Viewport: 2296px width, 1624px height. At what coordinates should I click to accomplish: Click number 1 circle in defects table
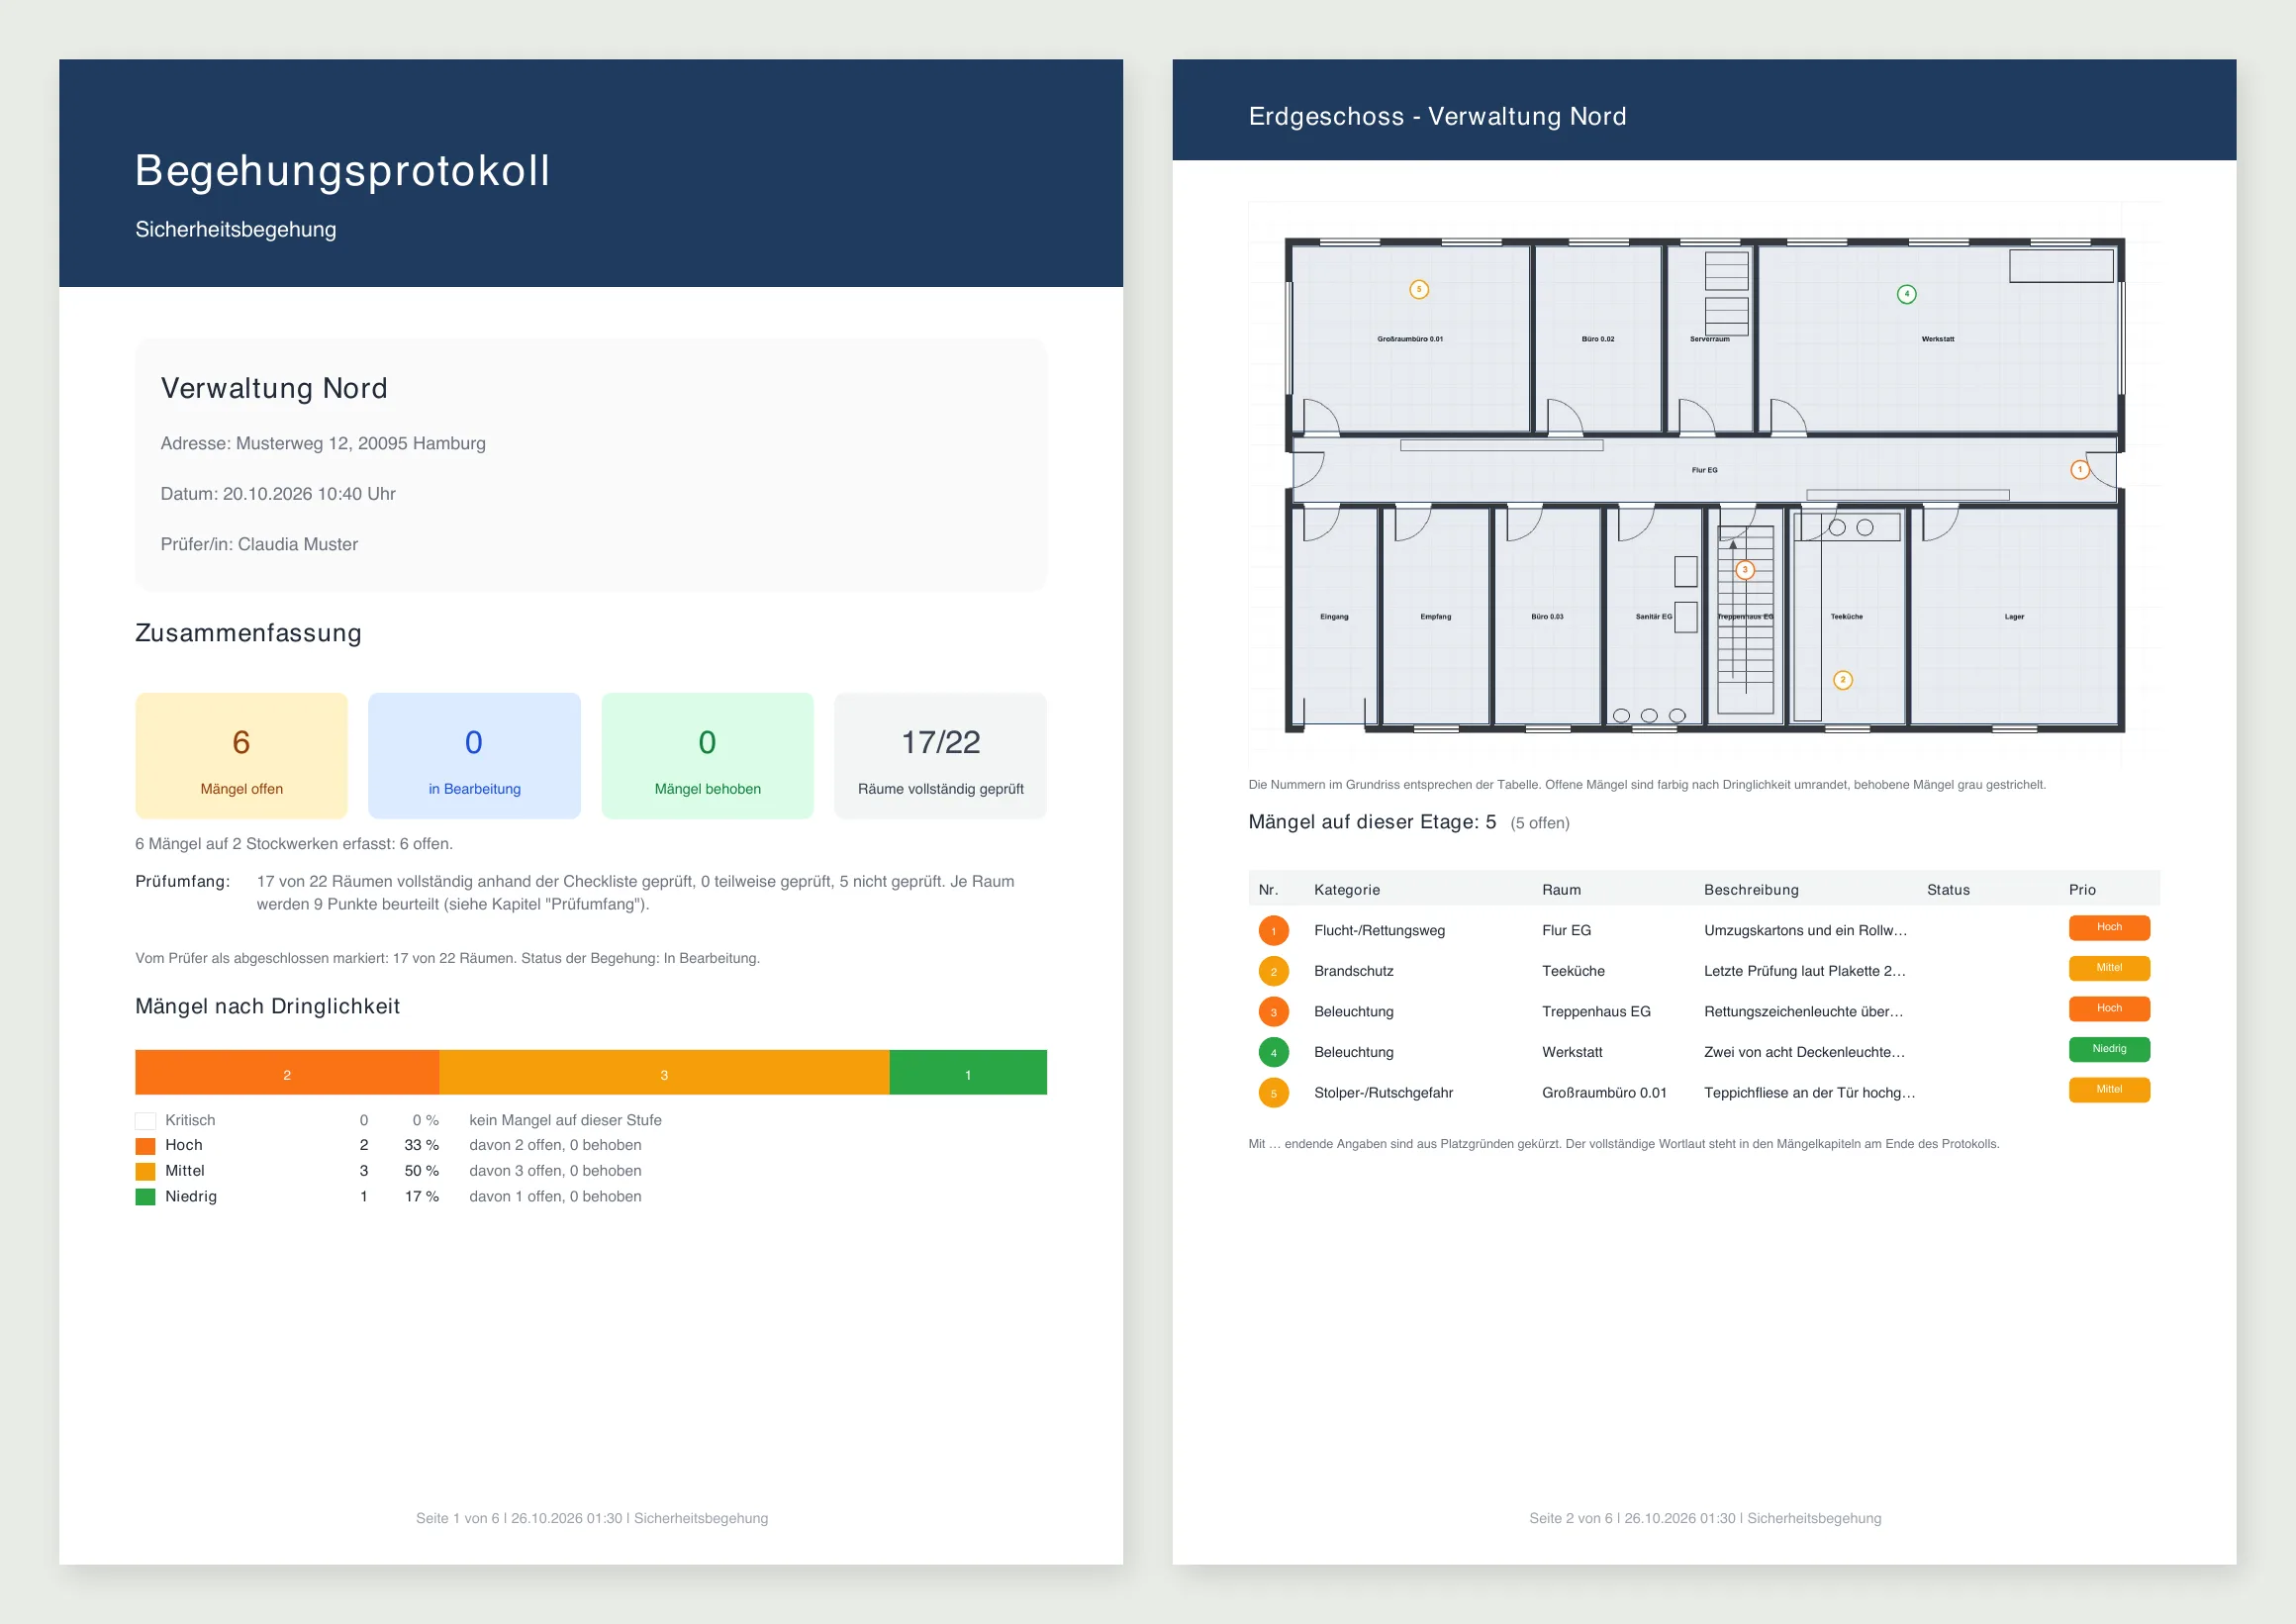tap(1273, 931)
